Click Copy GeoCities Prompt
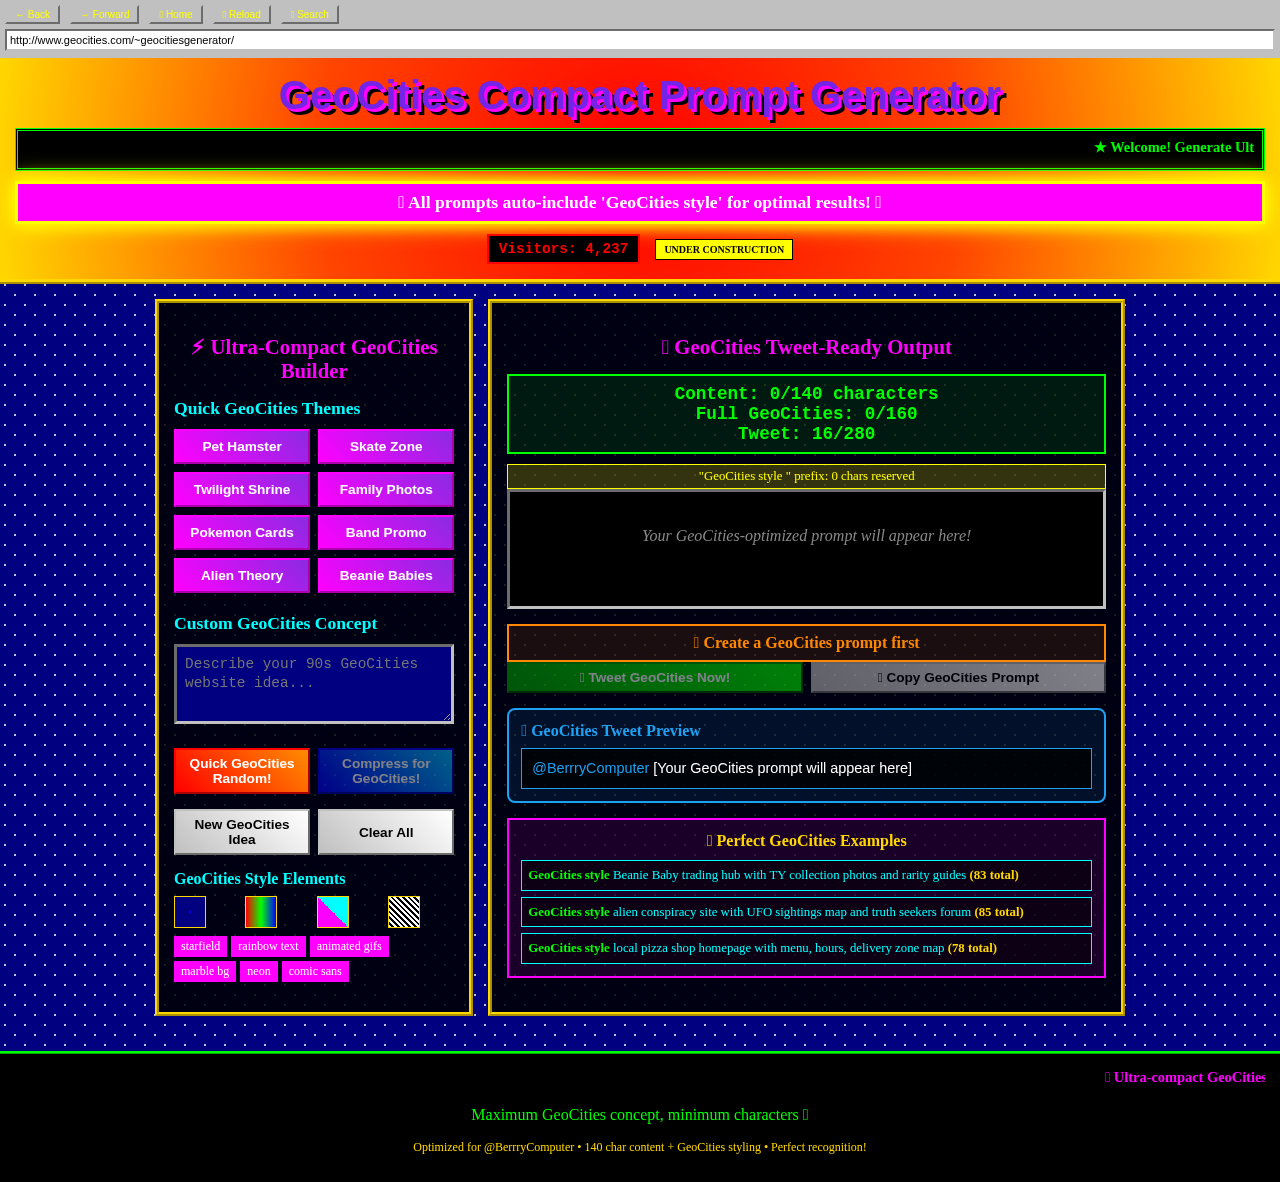 (956, 677)
